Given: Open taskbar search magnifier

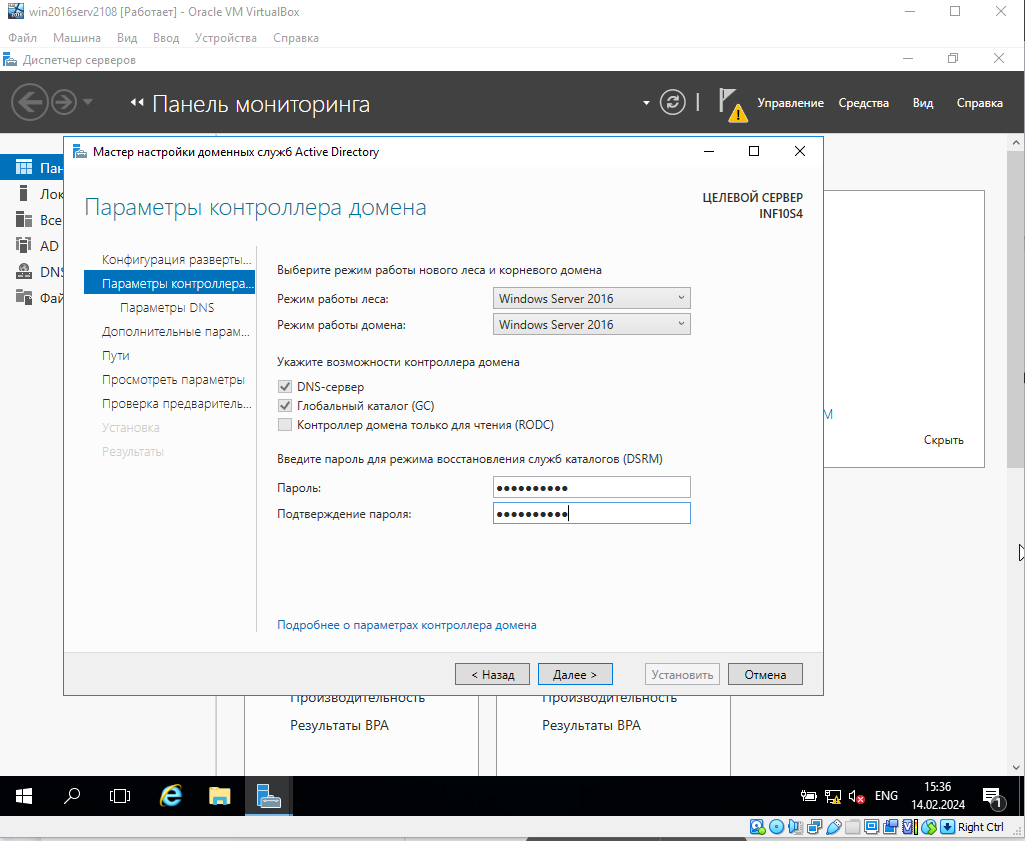Looking at the screenshot, I should (x=72, y=796).
